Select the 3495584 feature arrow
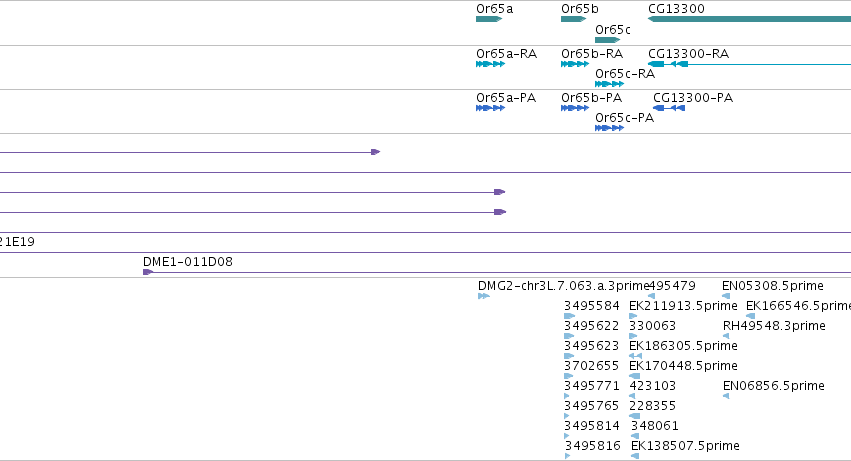Viewport: 851px width, 461px height. [569, 316]
